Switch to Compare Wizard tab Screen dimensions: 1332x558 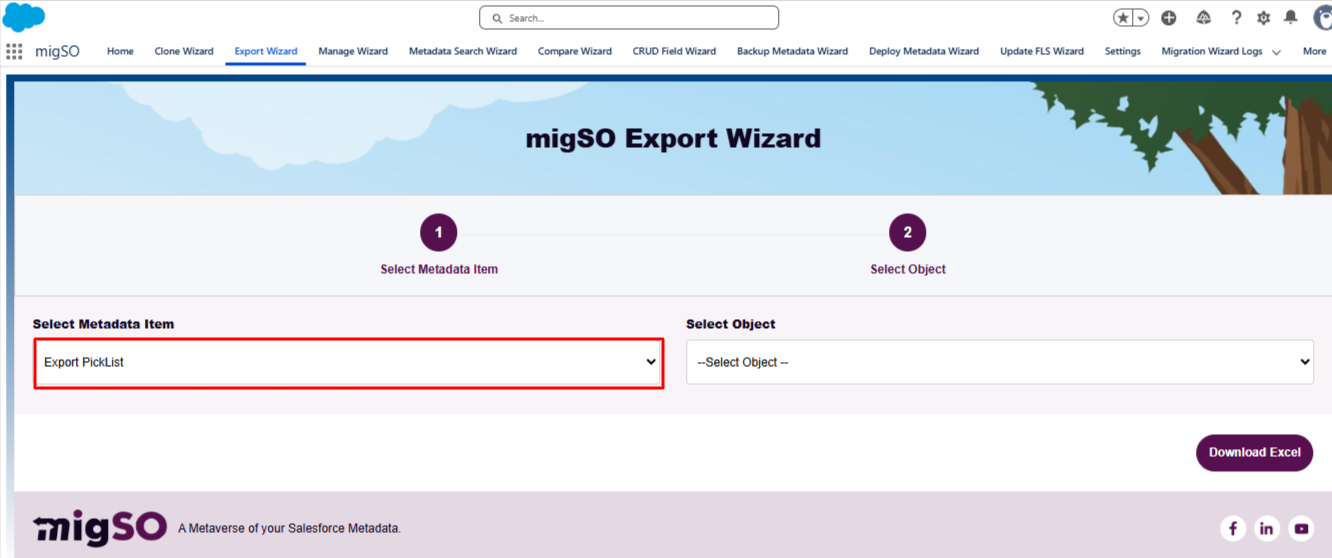click(575, 51)
